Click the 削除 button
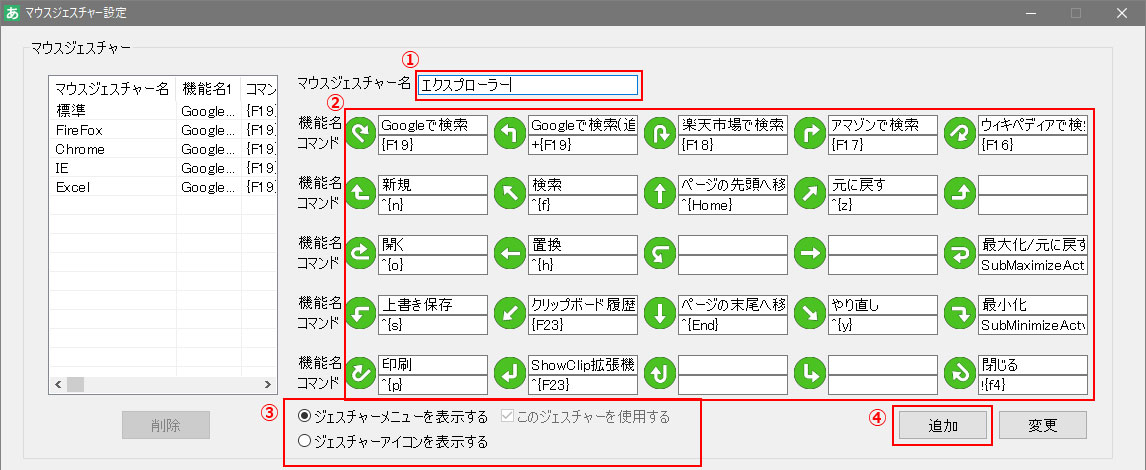The image size is (1146, 470). (166, 425)
